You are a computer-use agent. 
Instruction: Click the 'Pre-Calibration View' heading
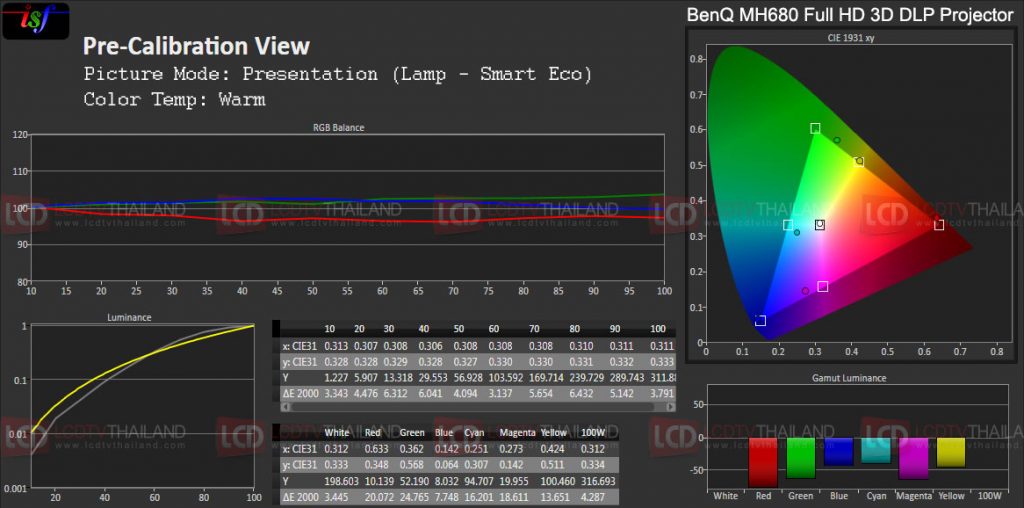[x=197, y=46]
